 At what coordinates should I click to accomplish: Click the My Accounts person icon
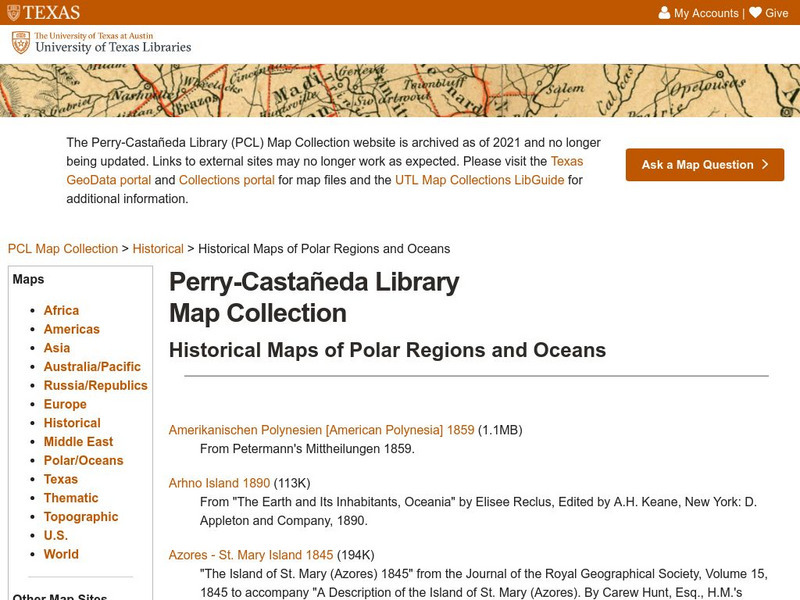(x=664, y=13)
